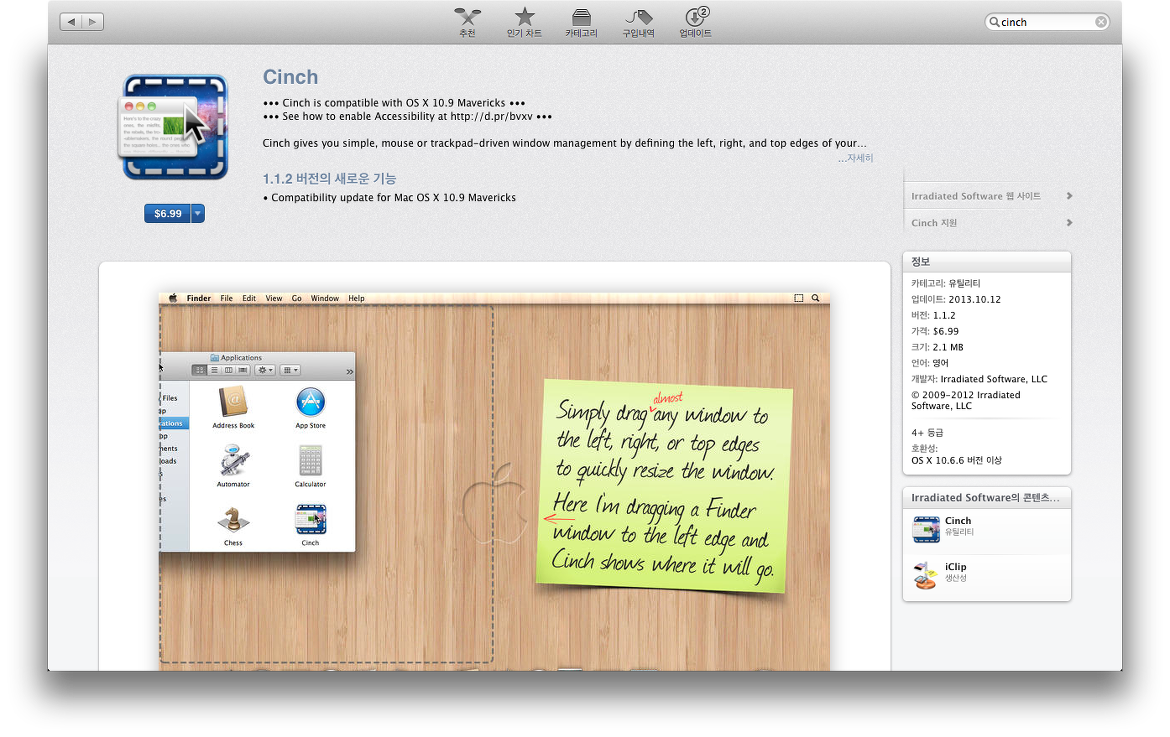Click the compatibility text OS X 10.6.6 버전 이상
This screenshot has width=1170, height=737.
pyautogui.click(x=957, y=460)
